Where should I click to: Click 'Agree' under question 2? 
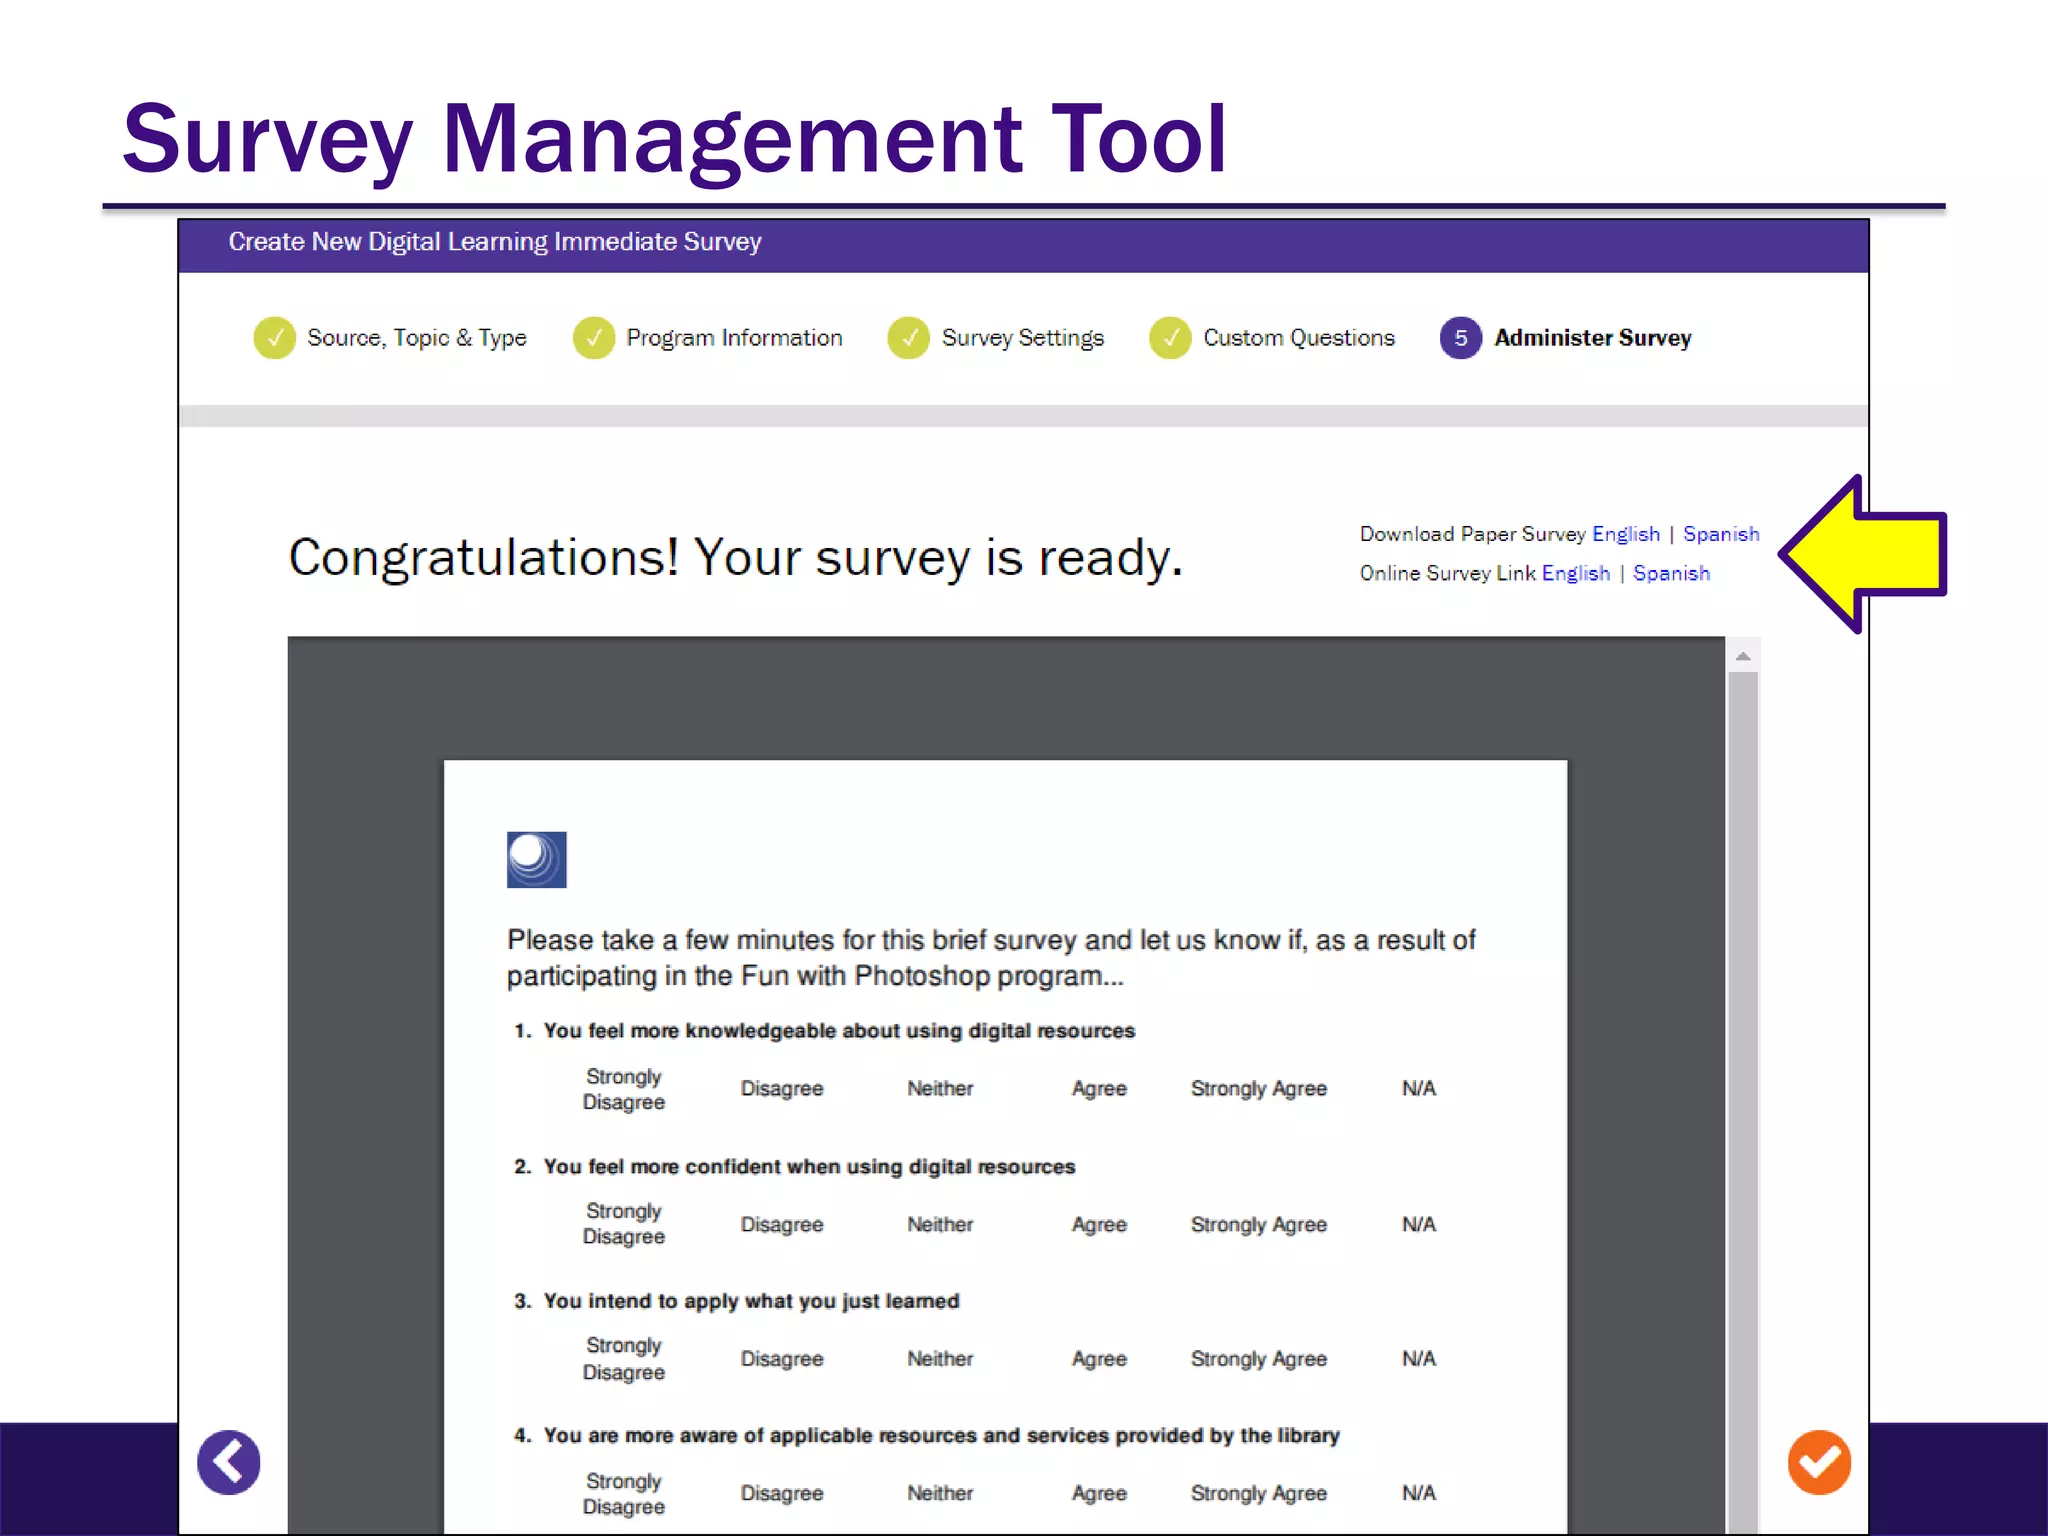pyautogui.click(x=1099, y=1225)
